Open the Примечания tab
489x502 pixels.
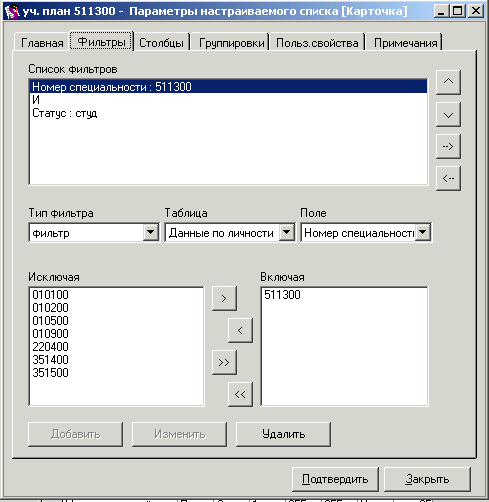click(405, 43)
